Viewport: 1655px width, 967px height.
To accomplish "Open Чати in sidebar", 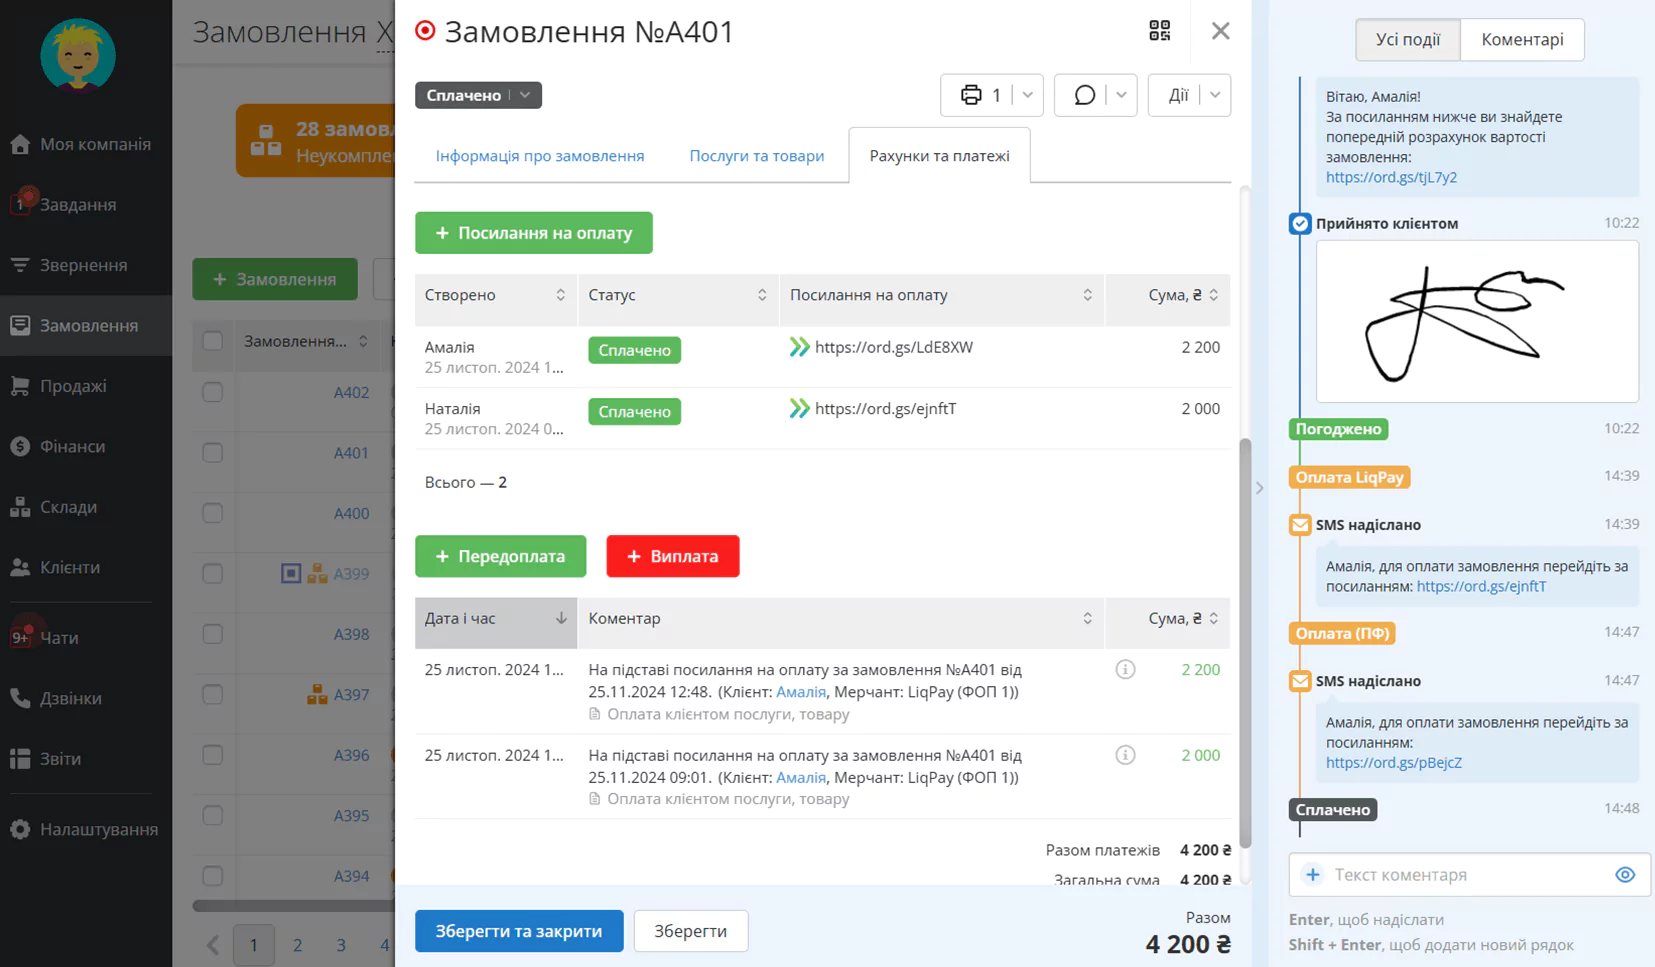I will point(86,638).
